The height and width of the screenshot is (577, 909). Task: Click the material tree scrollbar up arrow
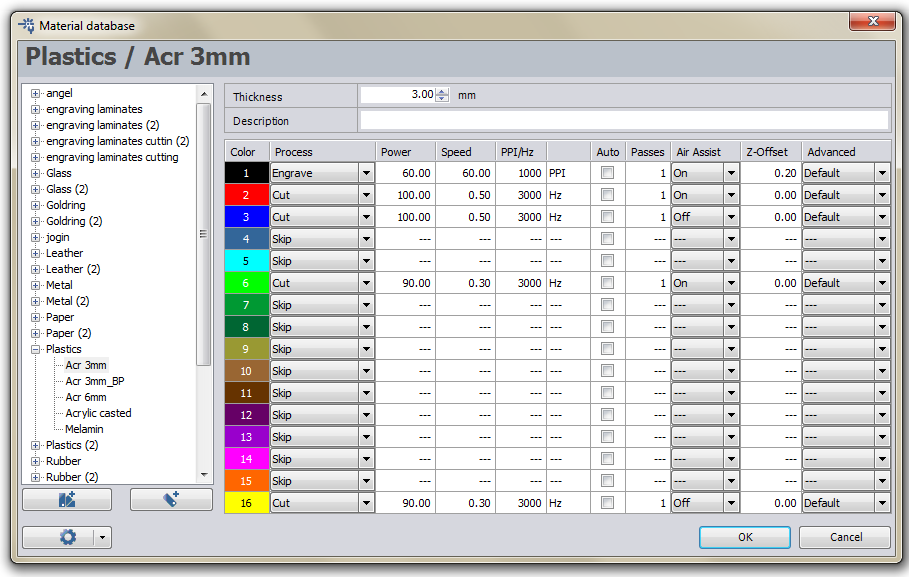[203, 93]
